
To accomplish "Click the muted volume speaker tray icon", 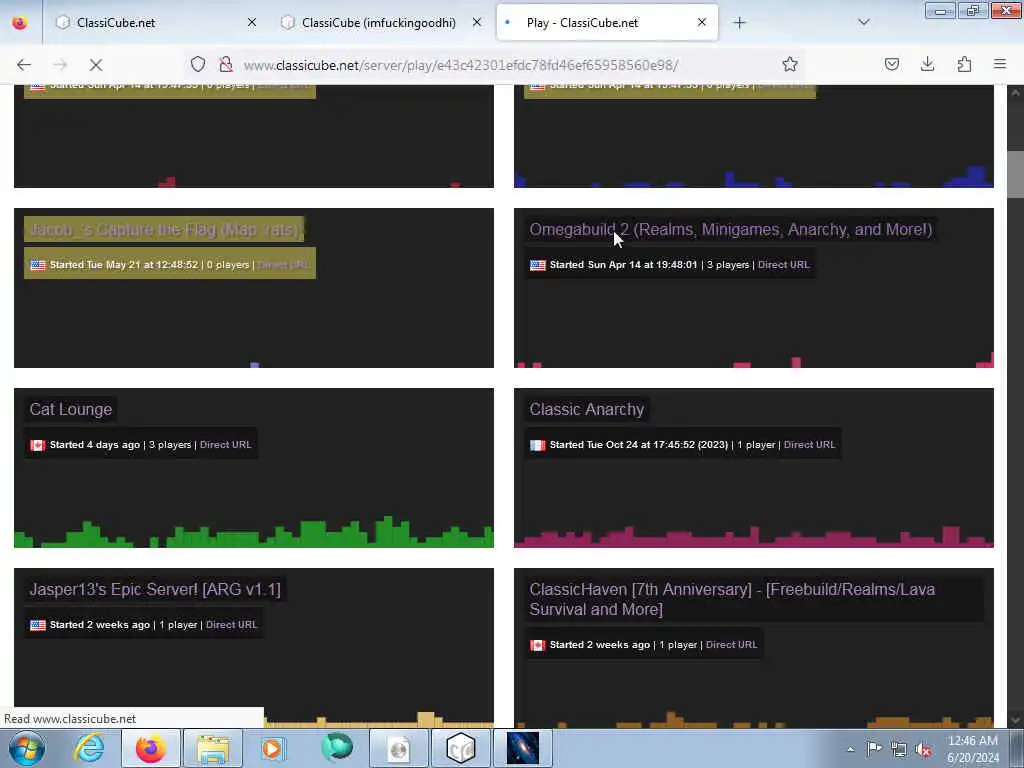I will [923, 749].
